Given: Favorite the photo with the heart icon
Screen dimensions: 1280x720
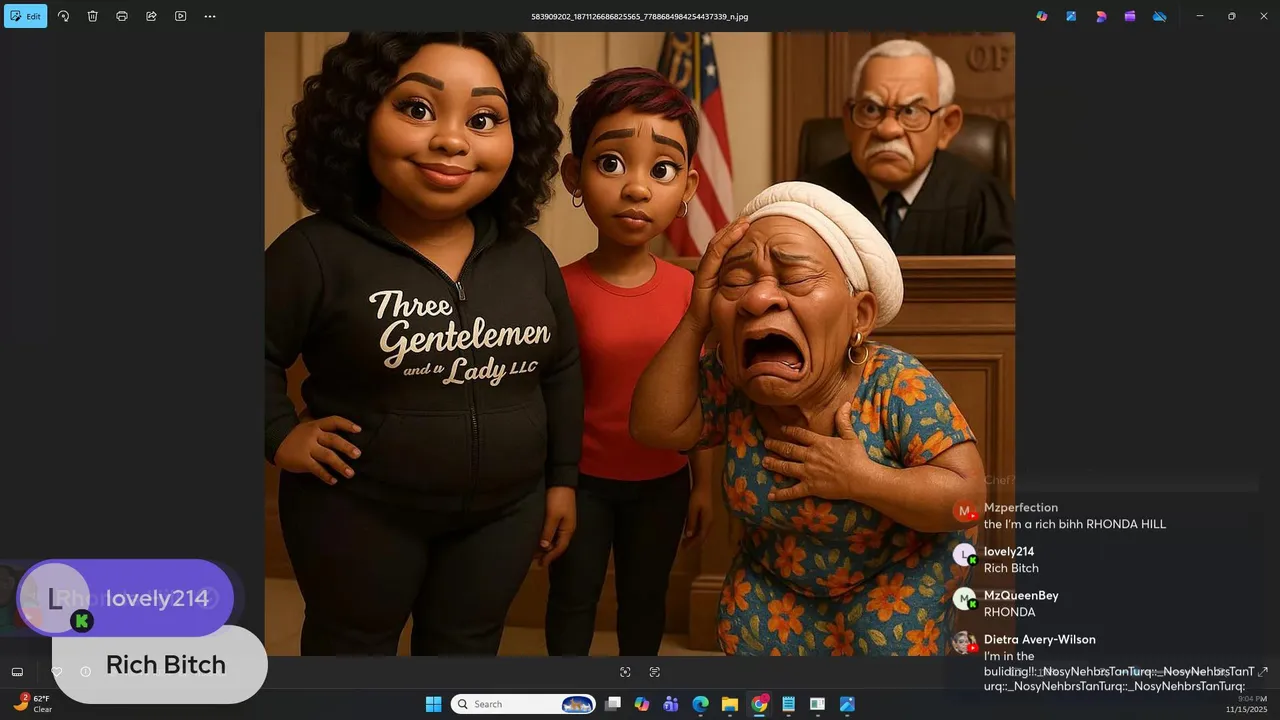Looking at the screenshot, I should (57, 672).
